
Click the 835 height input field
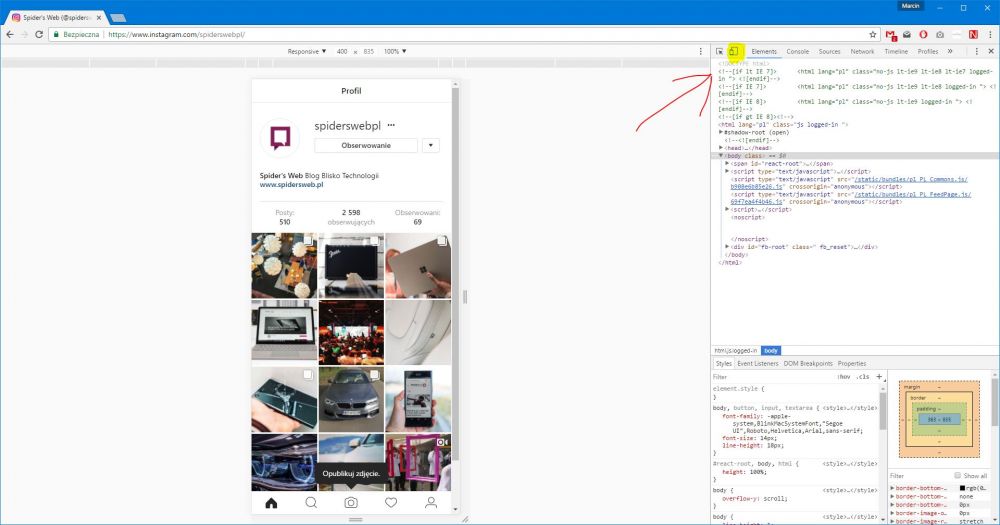[369, 51]
